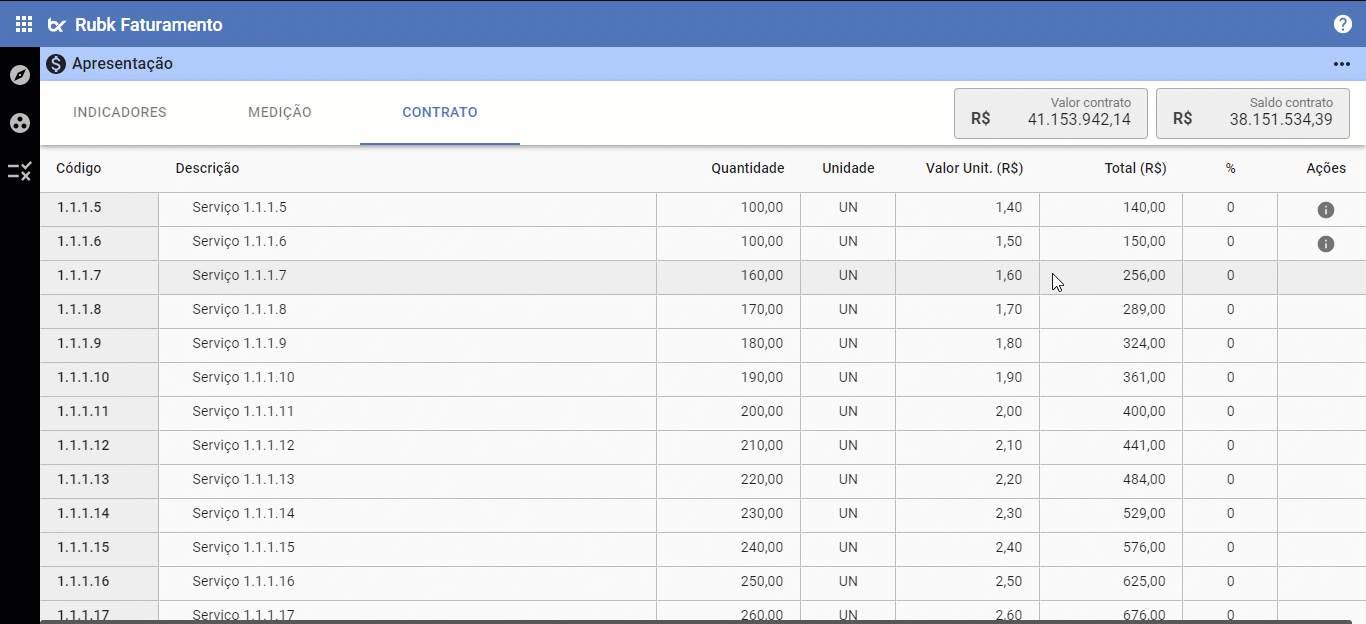Click the group circle icon in sidebar
Image resolution: width=1366 pixels, height=624 pixels.
pos(20,123)
